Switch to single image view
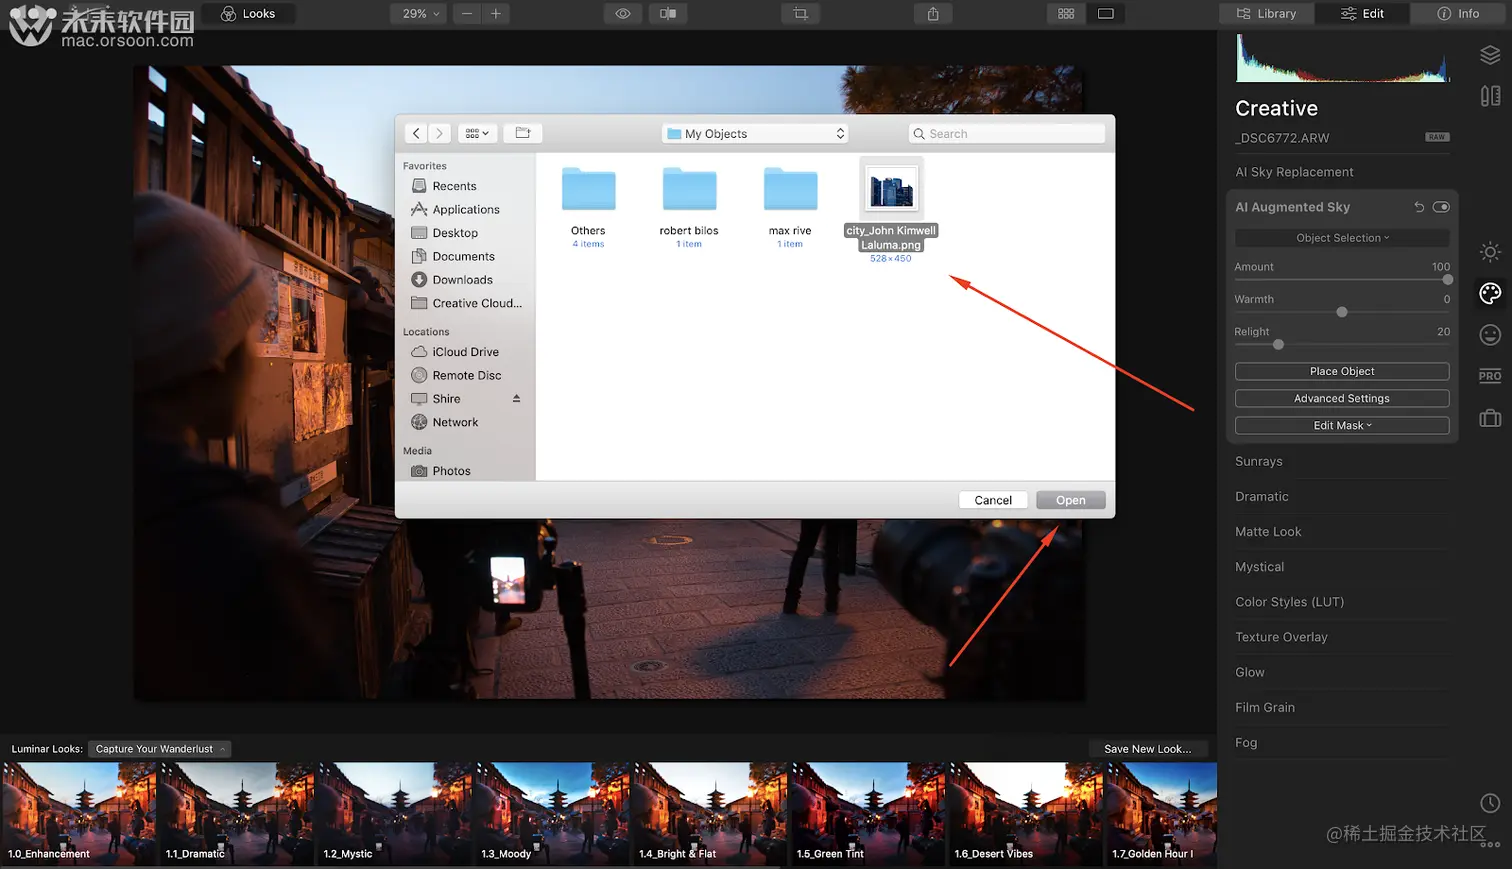Screen dimensions: 1512x869 1106,14
